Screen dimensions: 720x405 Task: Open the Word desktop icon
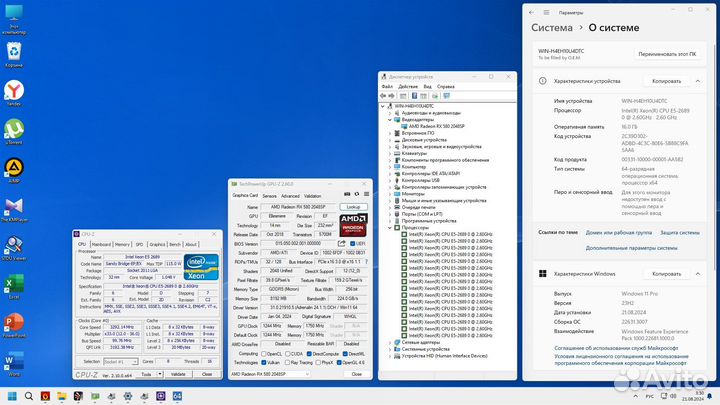pyautogui.click(x=14, y=364)
